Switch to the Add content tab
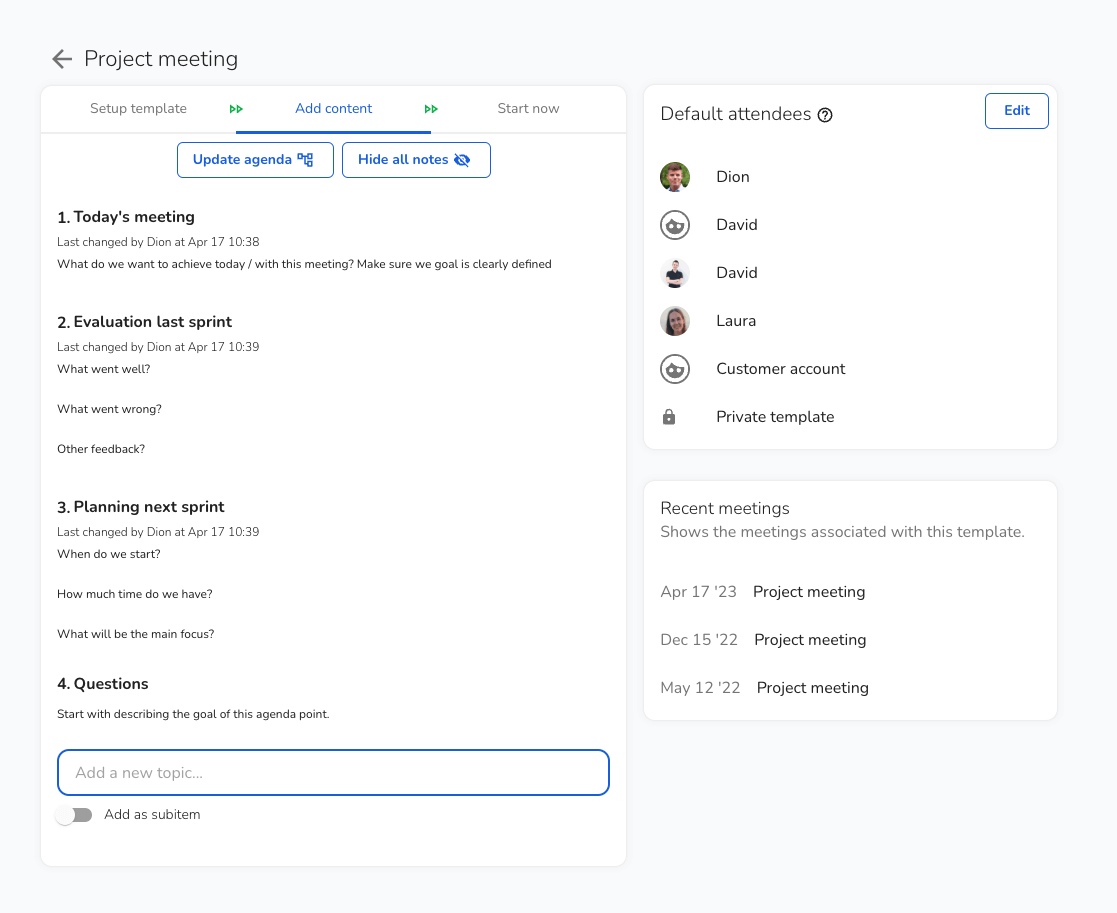Viewport: 1117px width, 913px height. coord(333,108)
